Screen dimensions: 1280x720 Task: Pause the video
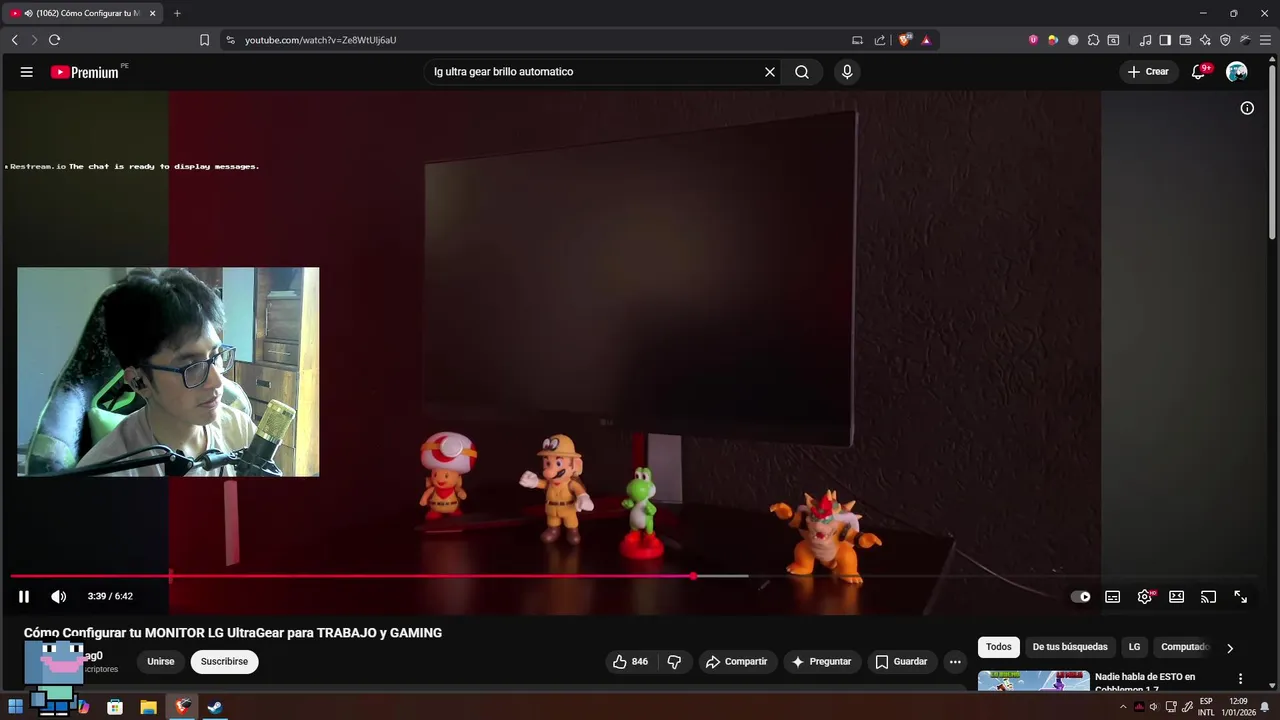(x=24, y=597)
